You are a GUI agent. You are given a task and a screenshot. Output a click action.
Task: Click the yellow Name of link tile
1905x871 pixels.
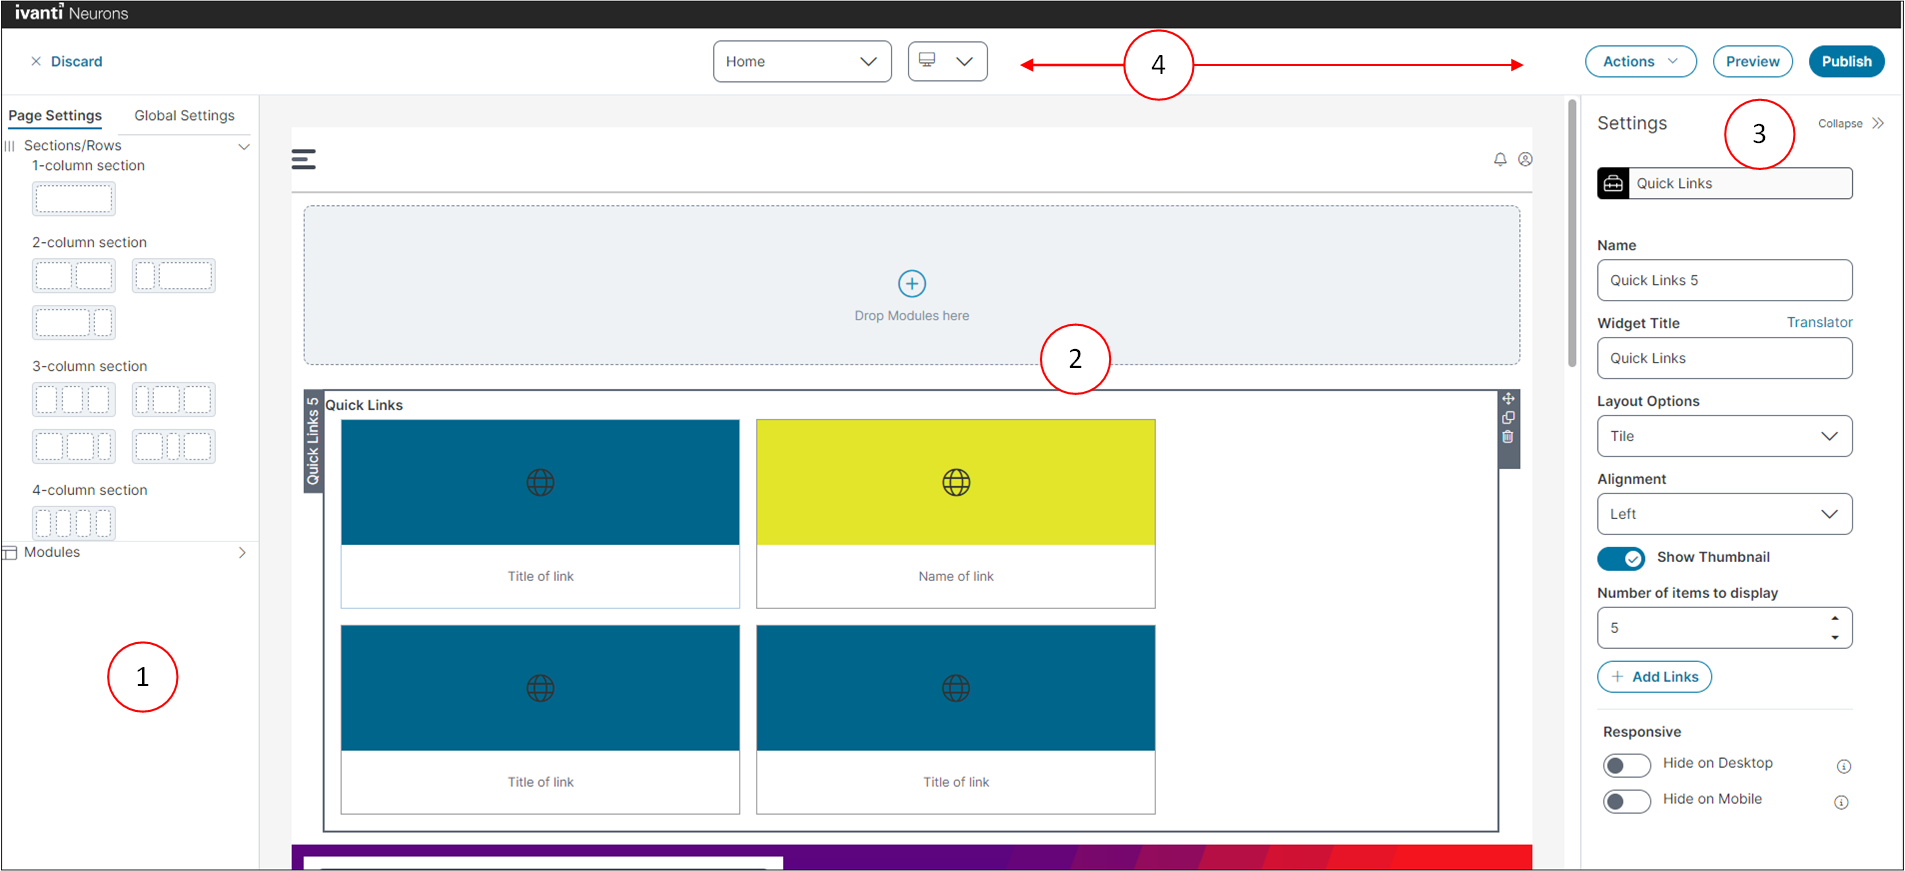click(955, 513)
